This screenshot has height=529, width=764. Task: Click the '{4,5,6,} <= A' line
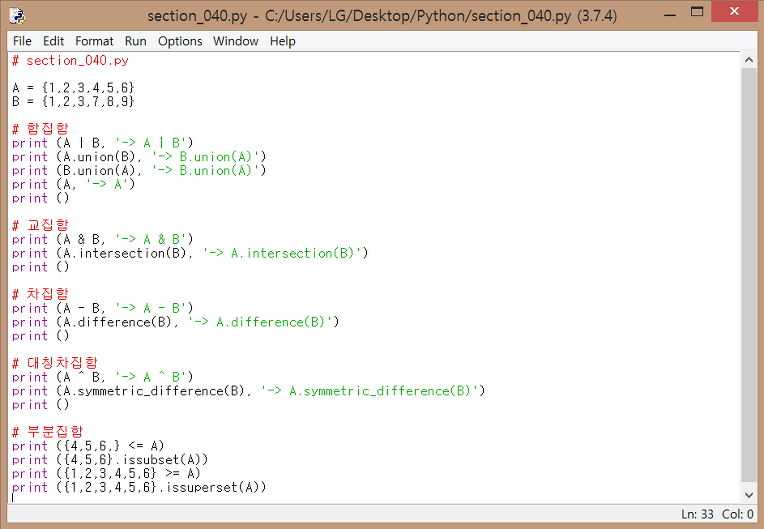88,446
